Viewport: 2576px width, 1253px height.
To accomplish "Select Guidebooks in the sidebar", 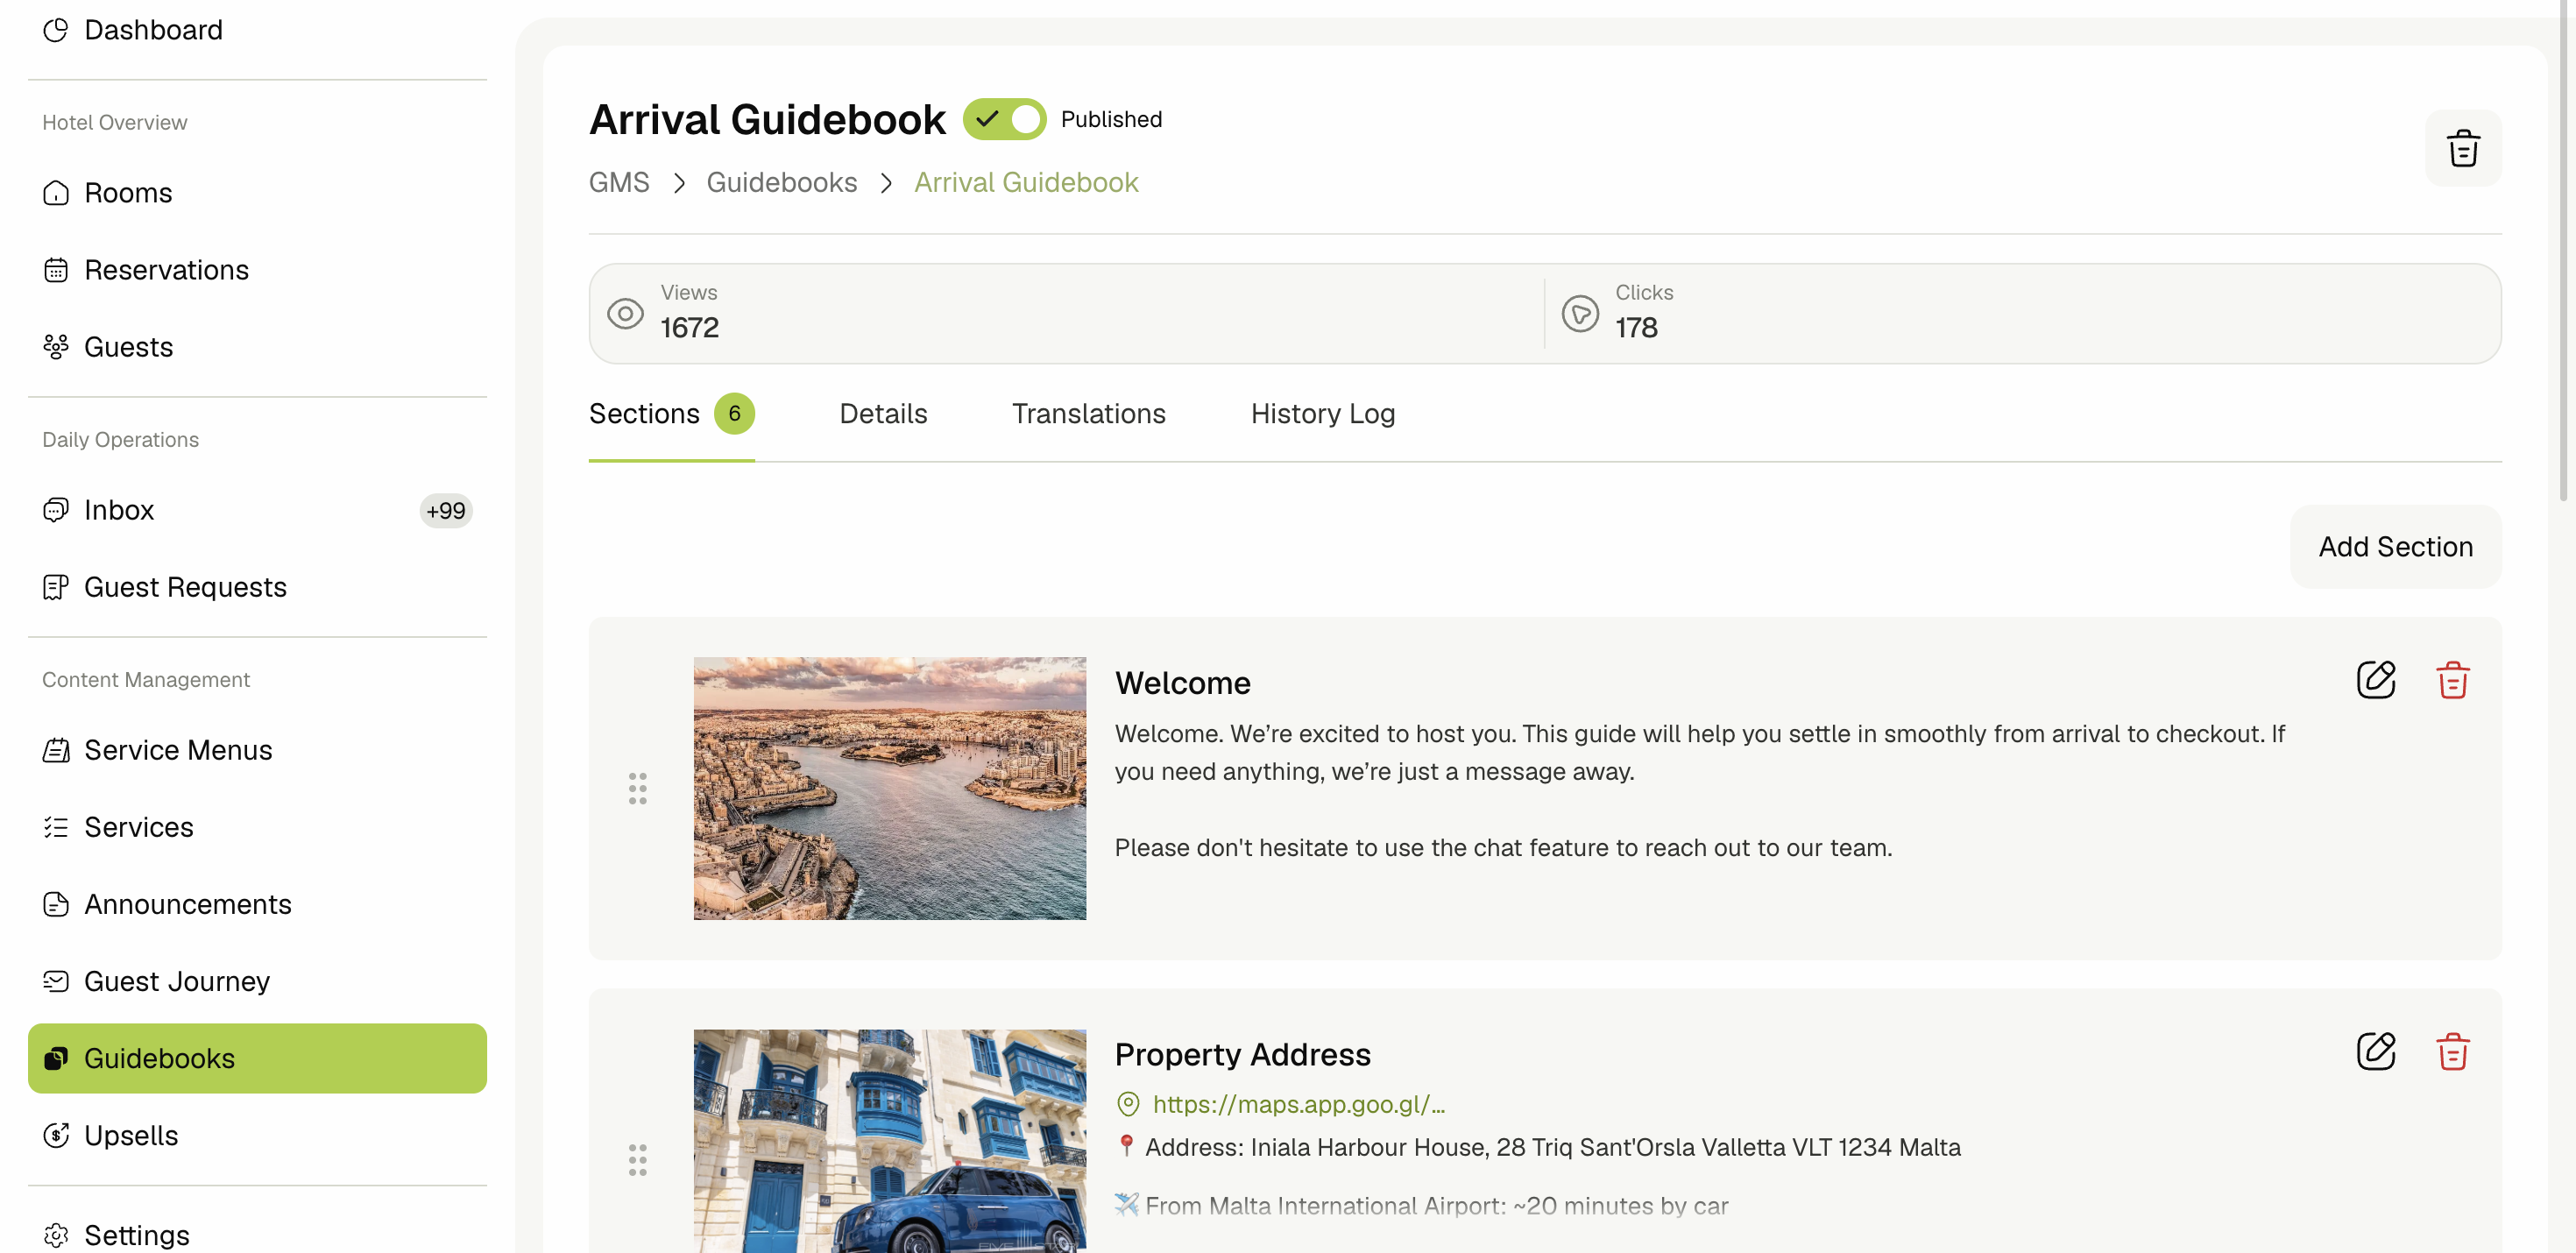I will [x=257, y=1058].
